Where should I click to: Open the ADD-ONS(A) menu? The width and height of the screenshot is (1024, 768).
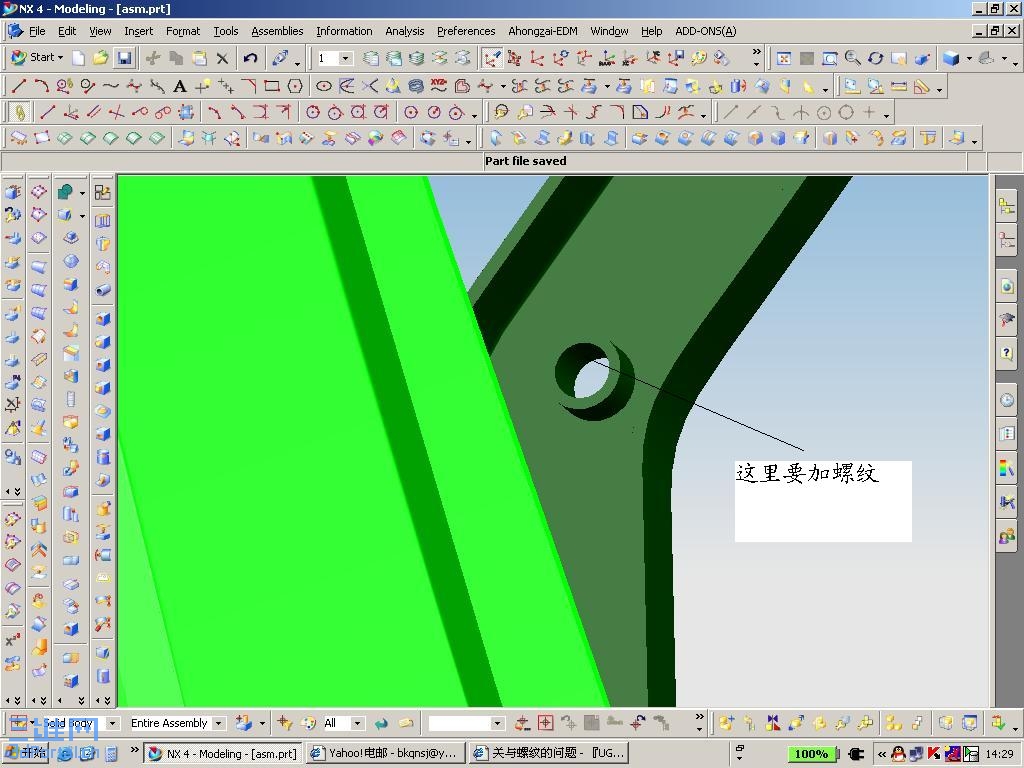(x=705, y=31)
